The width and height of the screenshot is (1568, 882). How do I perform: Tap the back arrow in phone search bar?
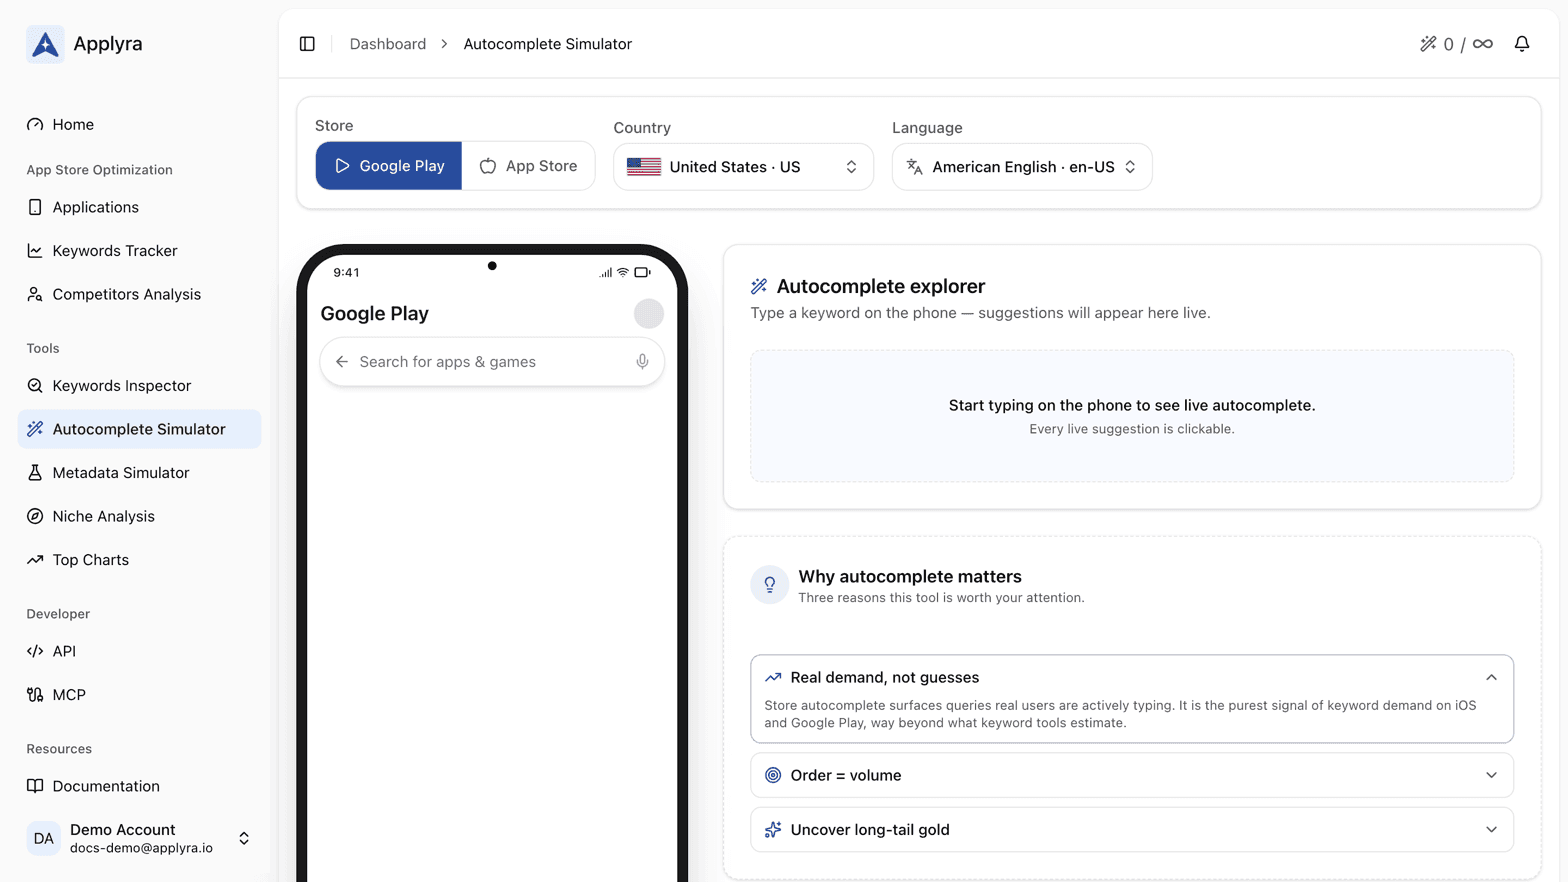point(342,362)
